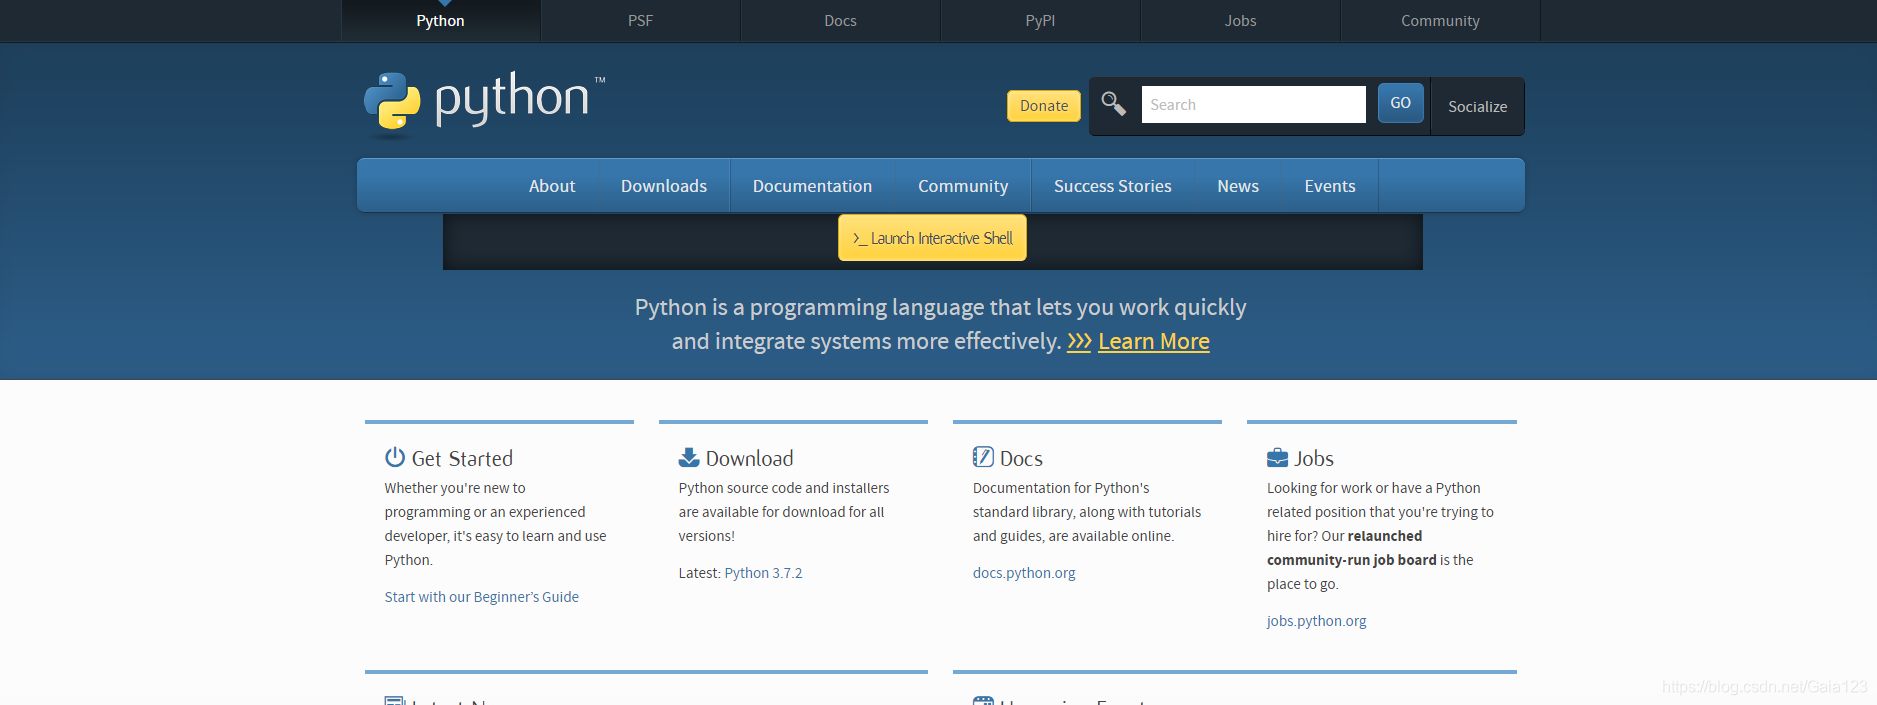This screenshot has width=1877, height=705.
Task: Click the magnifying glass search icon
Action: click(x=1114, y=103)
